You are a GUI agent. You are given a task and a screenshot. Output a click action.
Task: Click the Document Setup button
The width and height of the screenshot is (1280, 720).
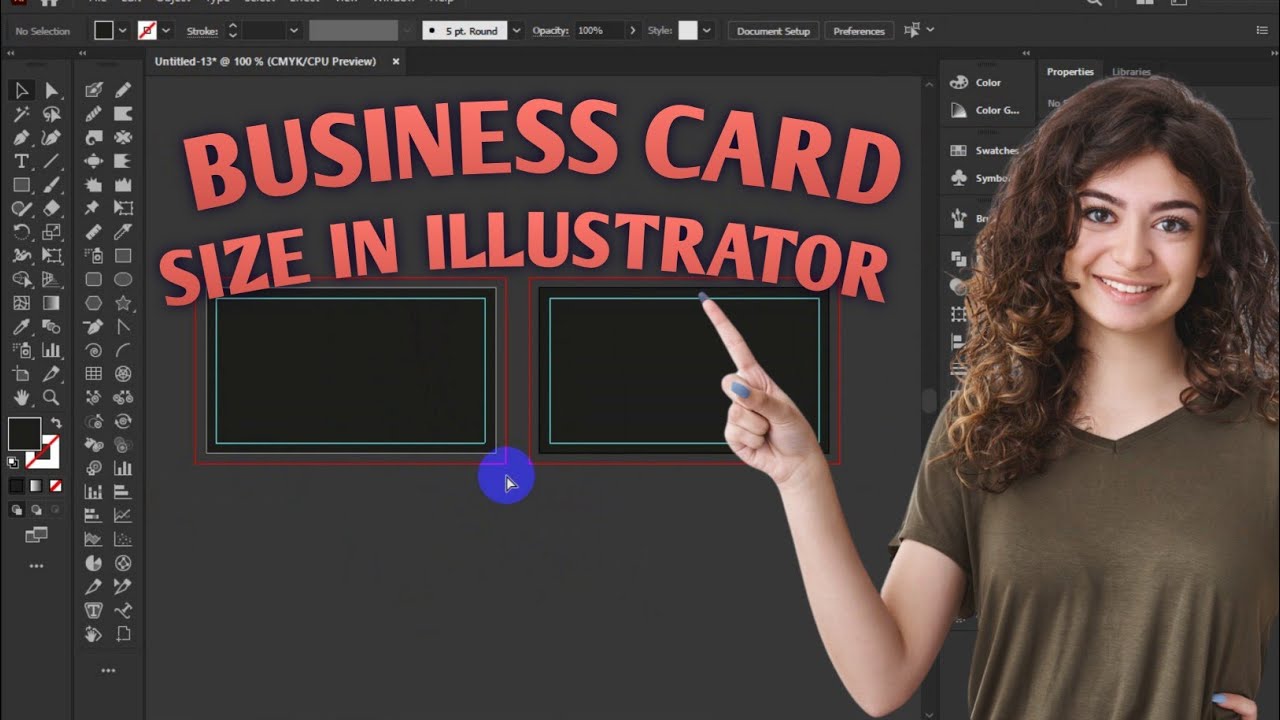[x=773, y=31]
